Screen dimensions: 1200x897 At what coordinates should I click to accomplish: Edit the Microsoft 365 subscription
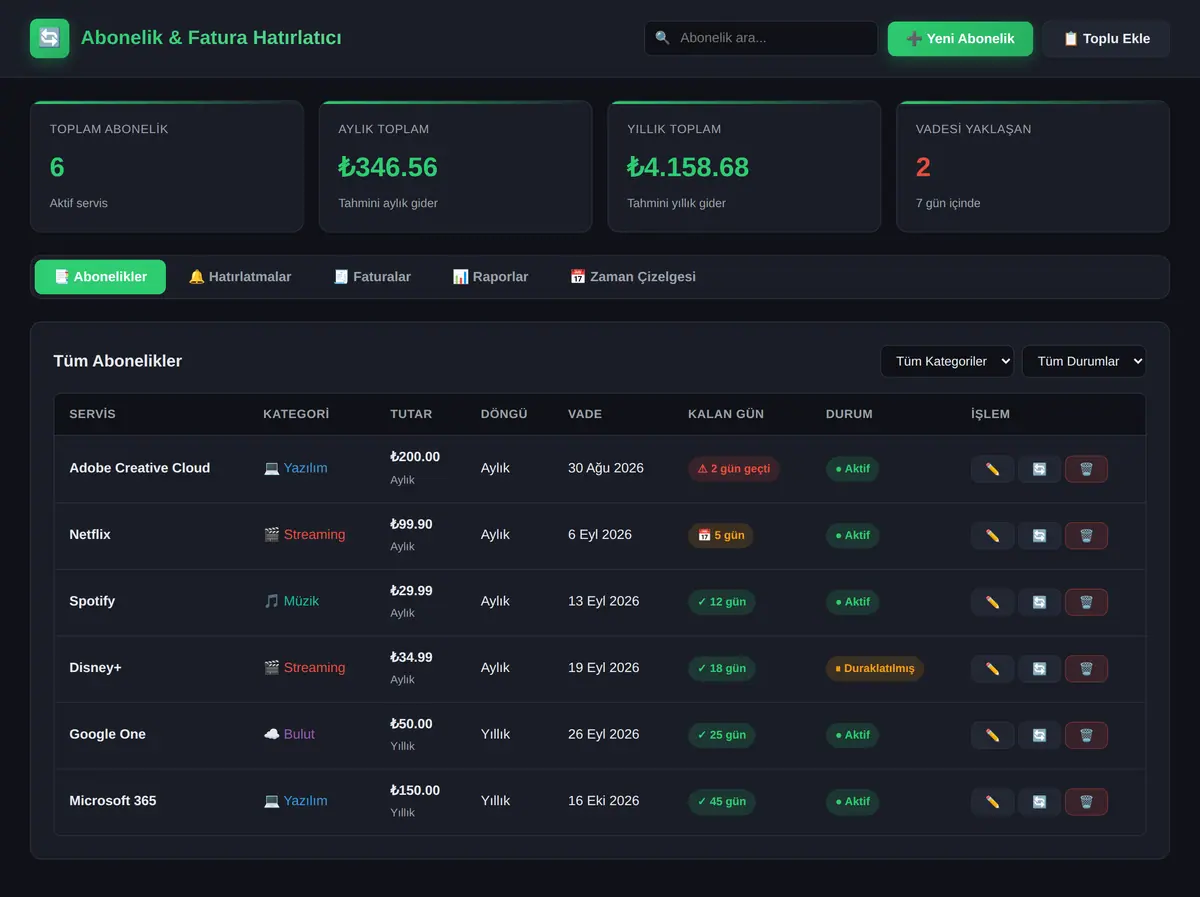point(992,802)
